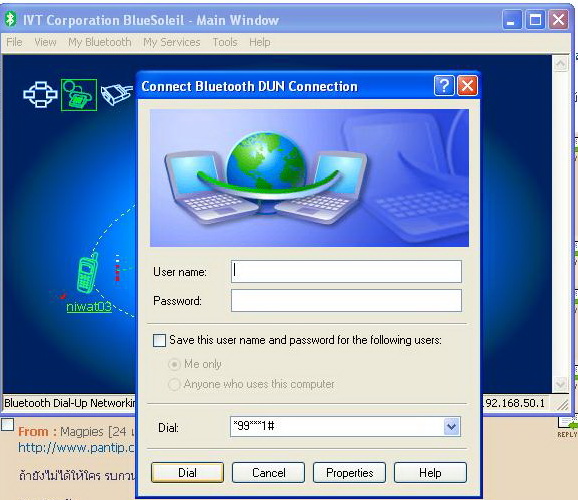Viewport: 578px width, 500px height.
Task: Click the red signal strength indicator near the phone
Action: pyautogui.click(x=118, y=268)
